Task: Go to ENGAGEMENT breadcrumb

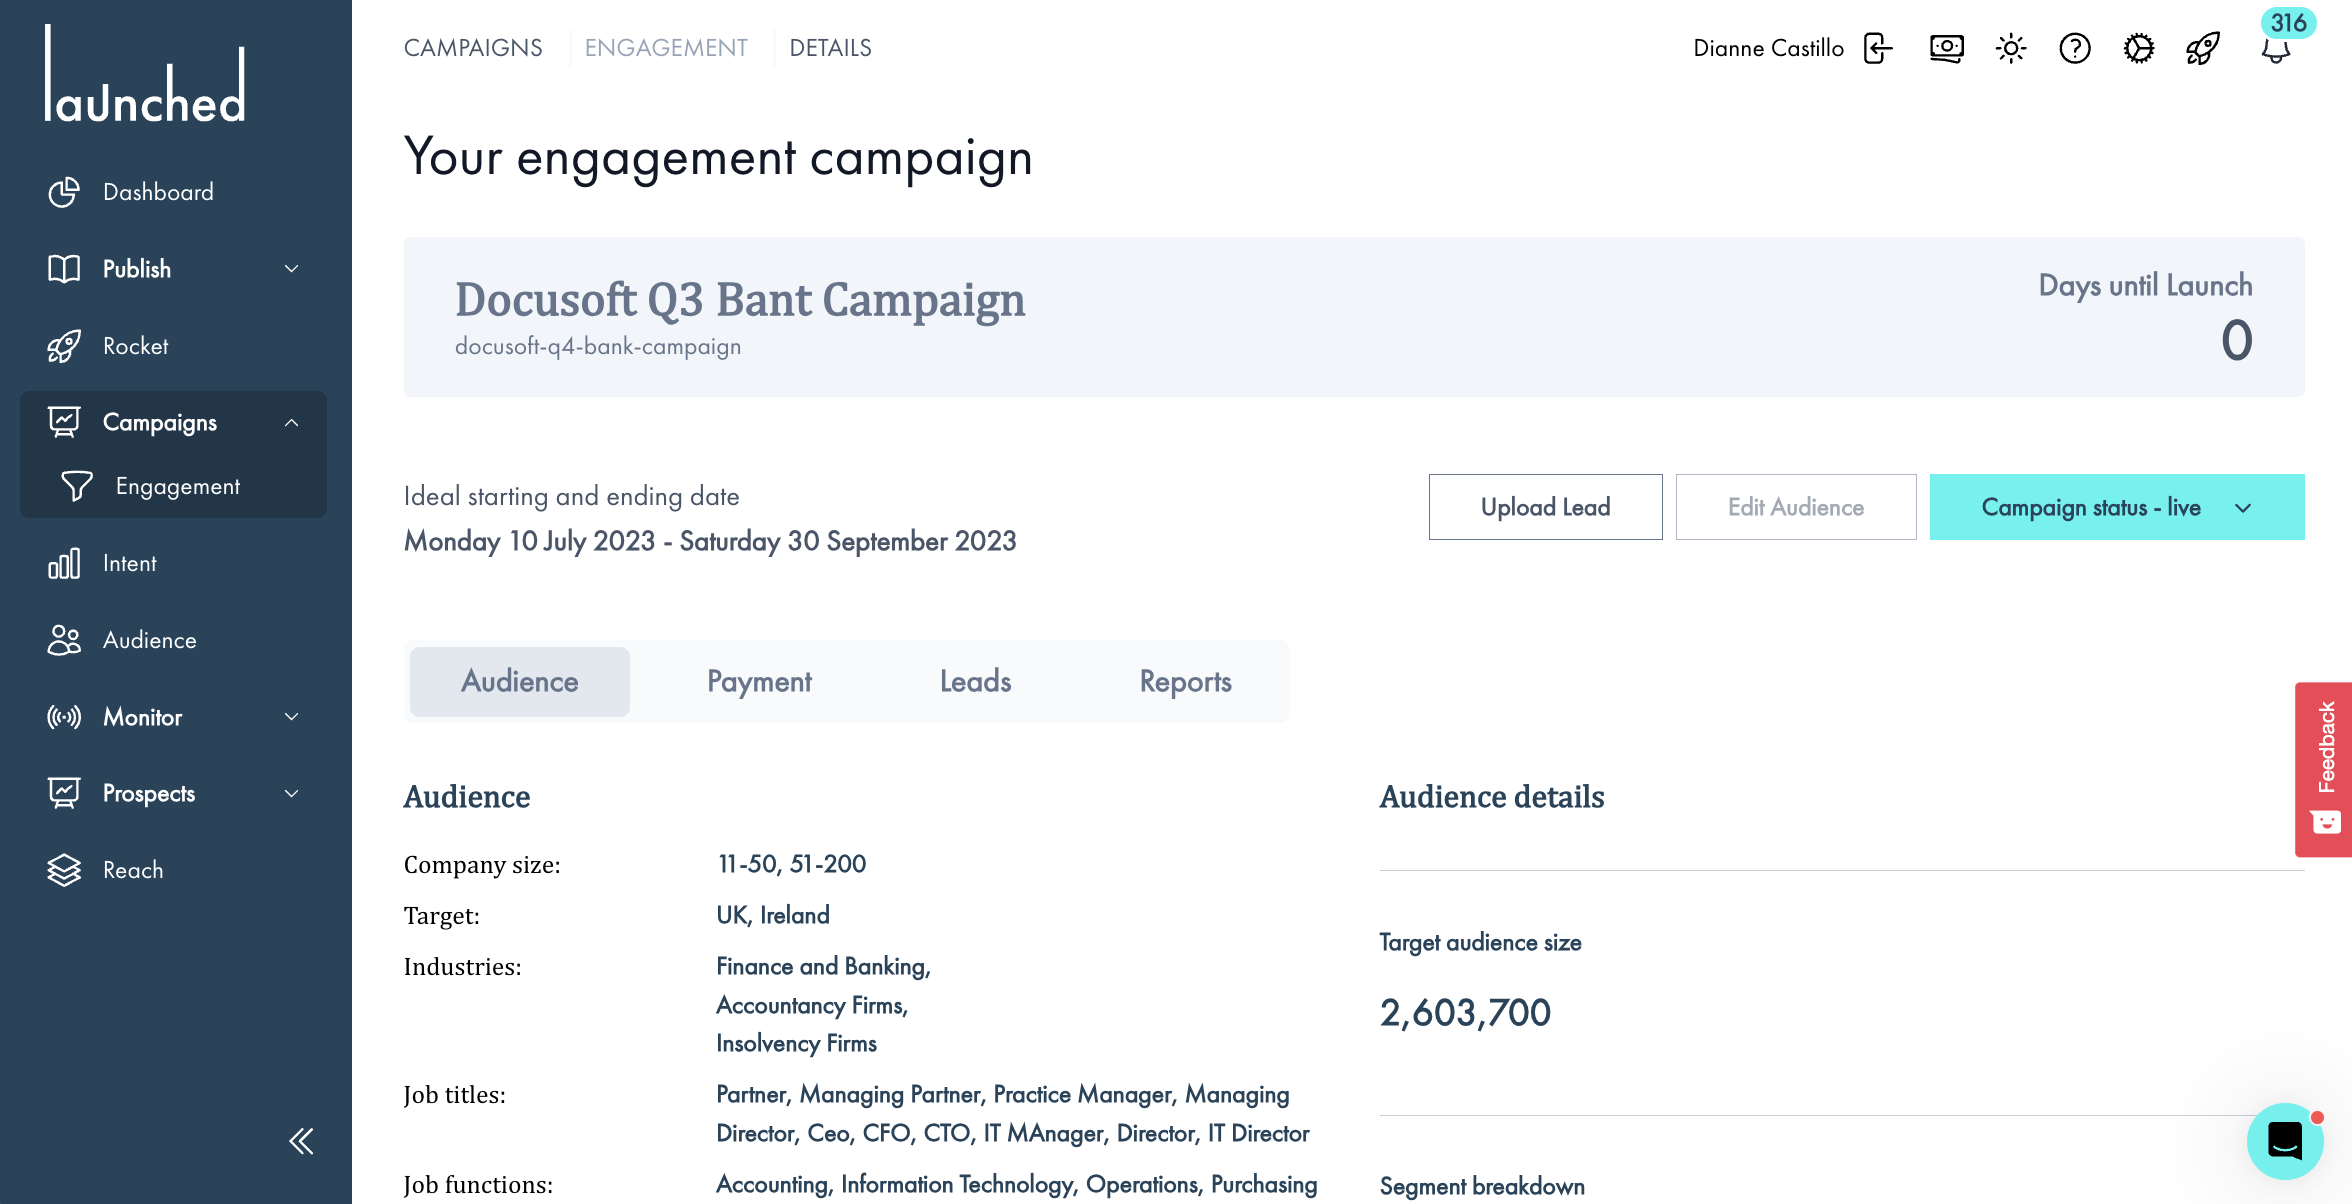Action: pyautogui.click(x=666, y=48)
